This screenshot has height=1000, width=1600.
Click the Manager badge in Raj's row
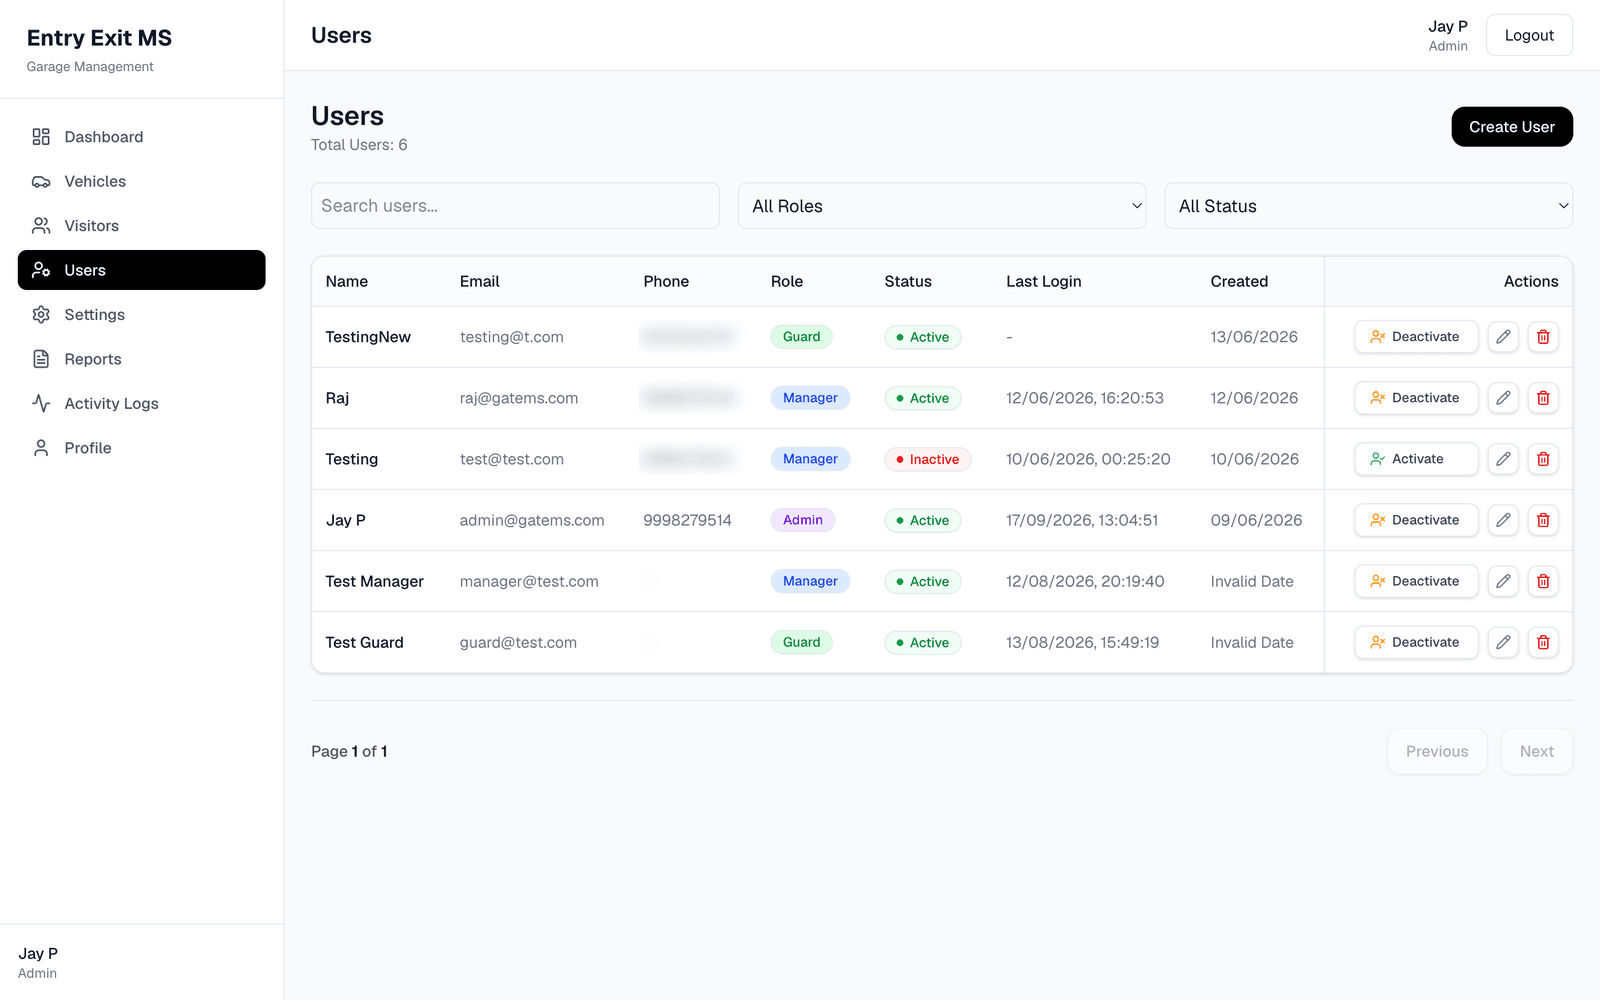(x=810, y=398)
